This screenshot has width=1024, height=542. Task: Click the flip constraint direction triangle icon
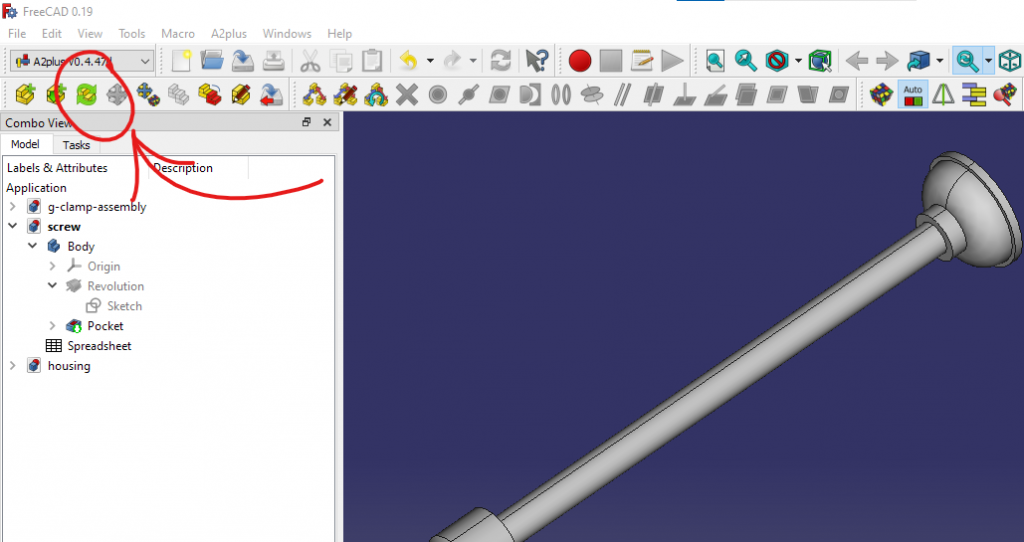[943, 95]
